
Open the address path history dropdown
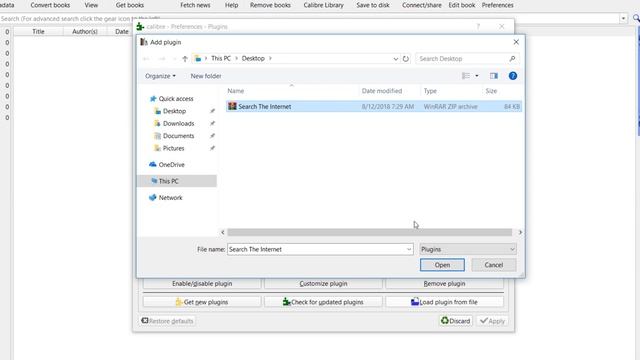pyautogui.click(x=396, y=59)
